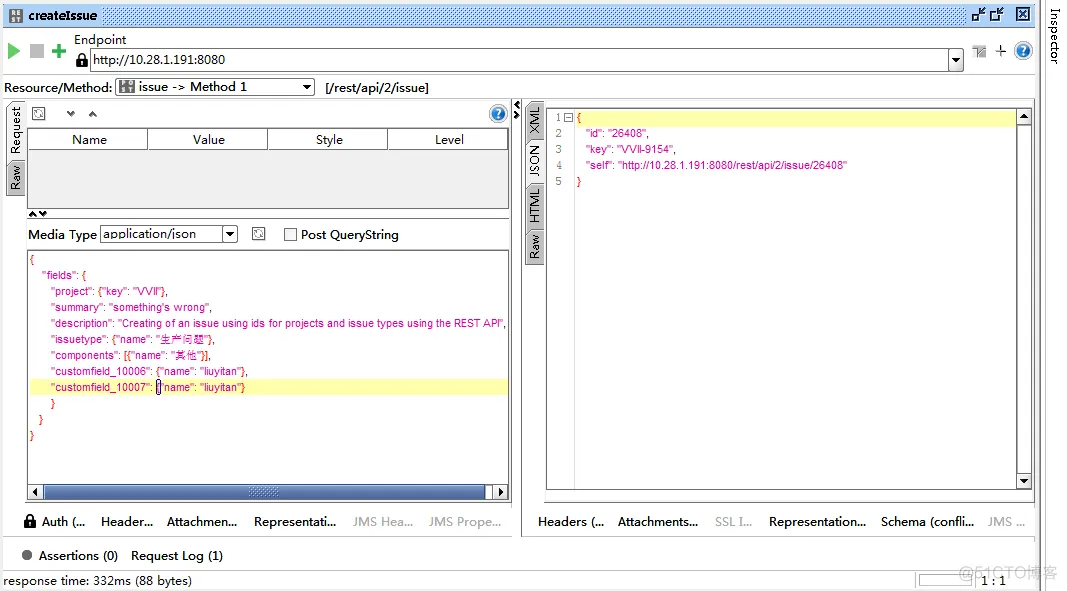Switch response view to XML tab
Viewport: 1067px width, 591px height.
point(535,120)
